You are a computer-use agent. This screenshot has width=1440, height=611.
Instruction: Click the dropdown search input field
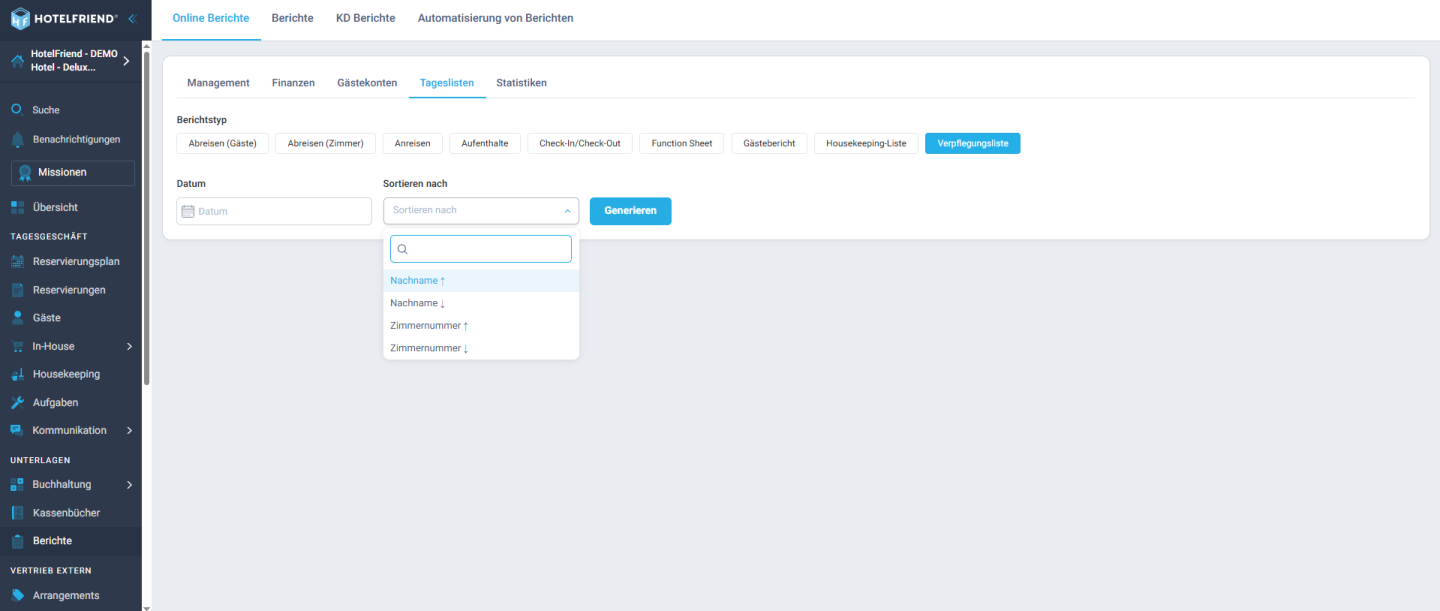pyautogui.click(x=481, y=249)
